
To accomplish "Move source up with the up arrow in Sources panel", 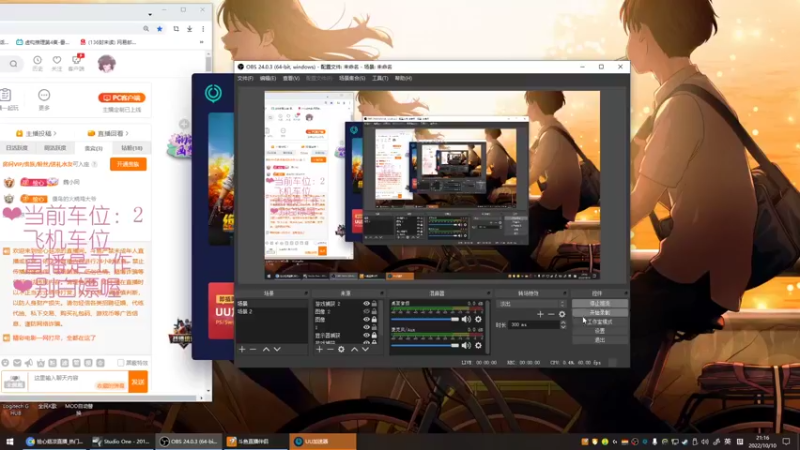I will click(354, 349).
